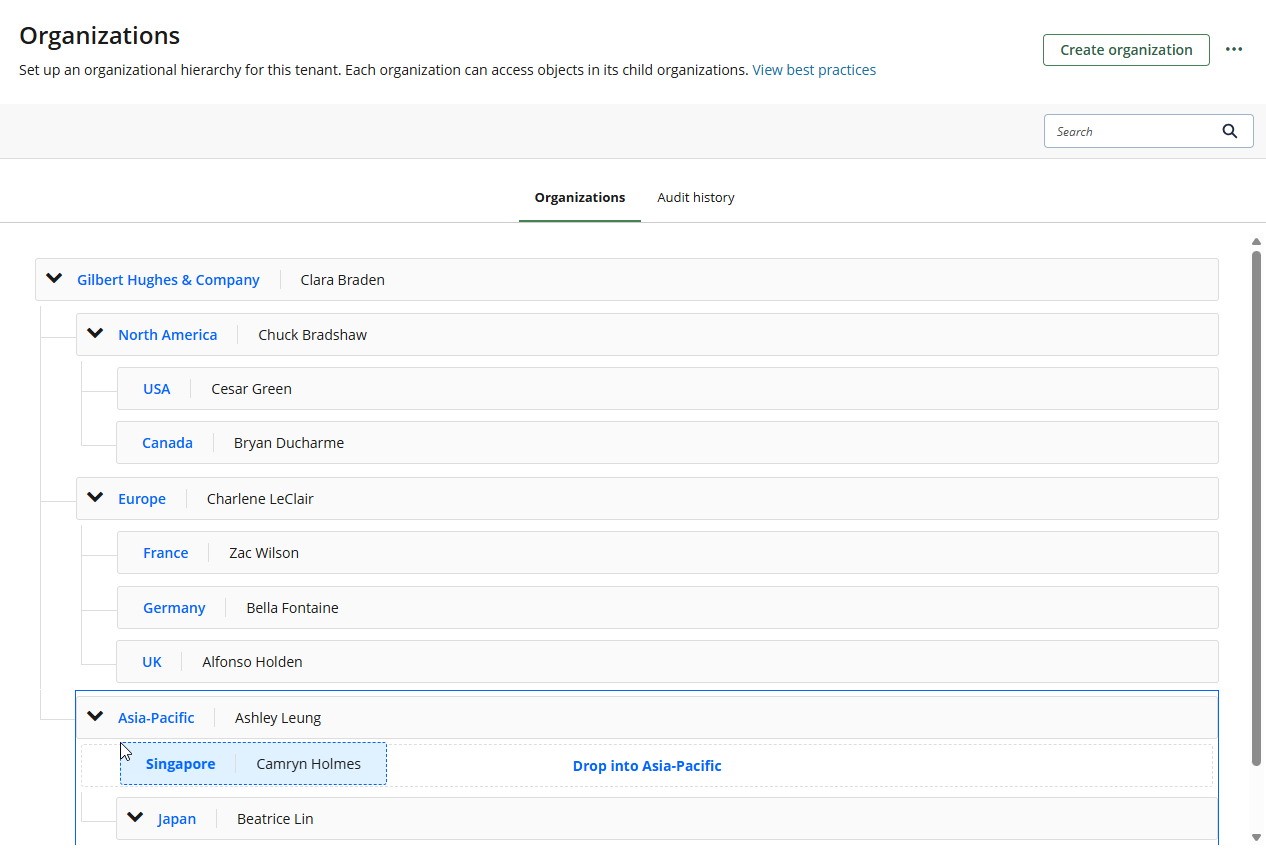The image size is (1266, 852).
Task: Collapse the Gilbert Hughes & Company node
Action: (x=55, y=279)
